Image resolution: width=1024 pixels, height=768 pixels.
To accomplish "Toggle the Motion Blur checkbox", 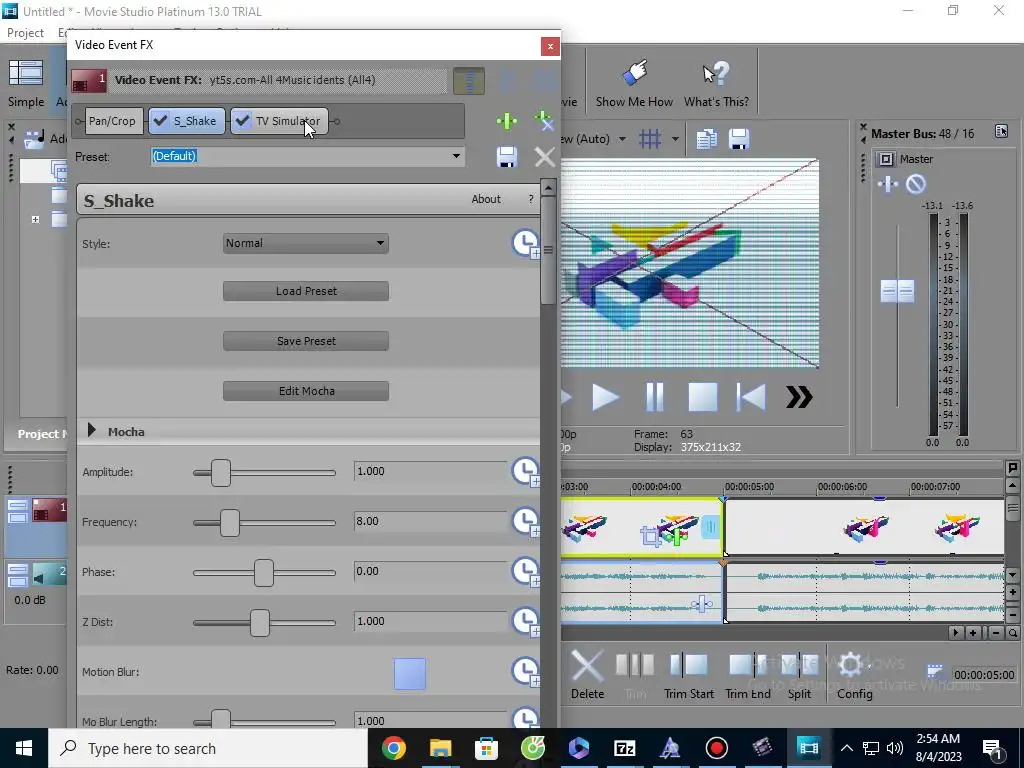I will point(410,674).
